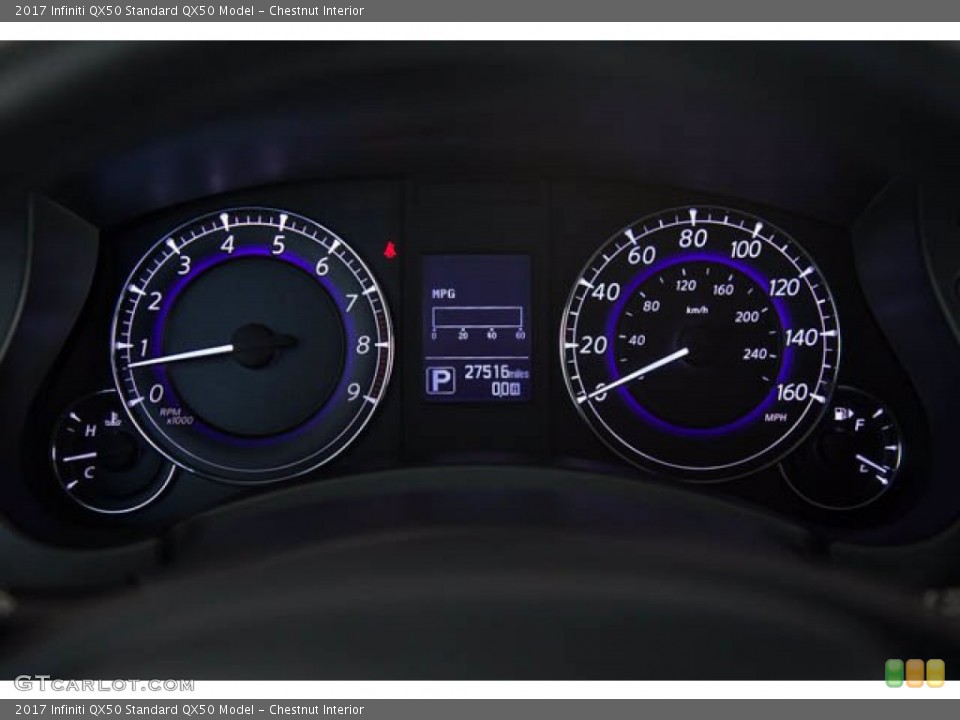Click the MPG label on display
The height and width of the screenshot is (720, 960).
click(443, 294)
